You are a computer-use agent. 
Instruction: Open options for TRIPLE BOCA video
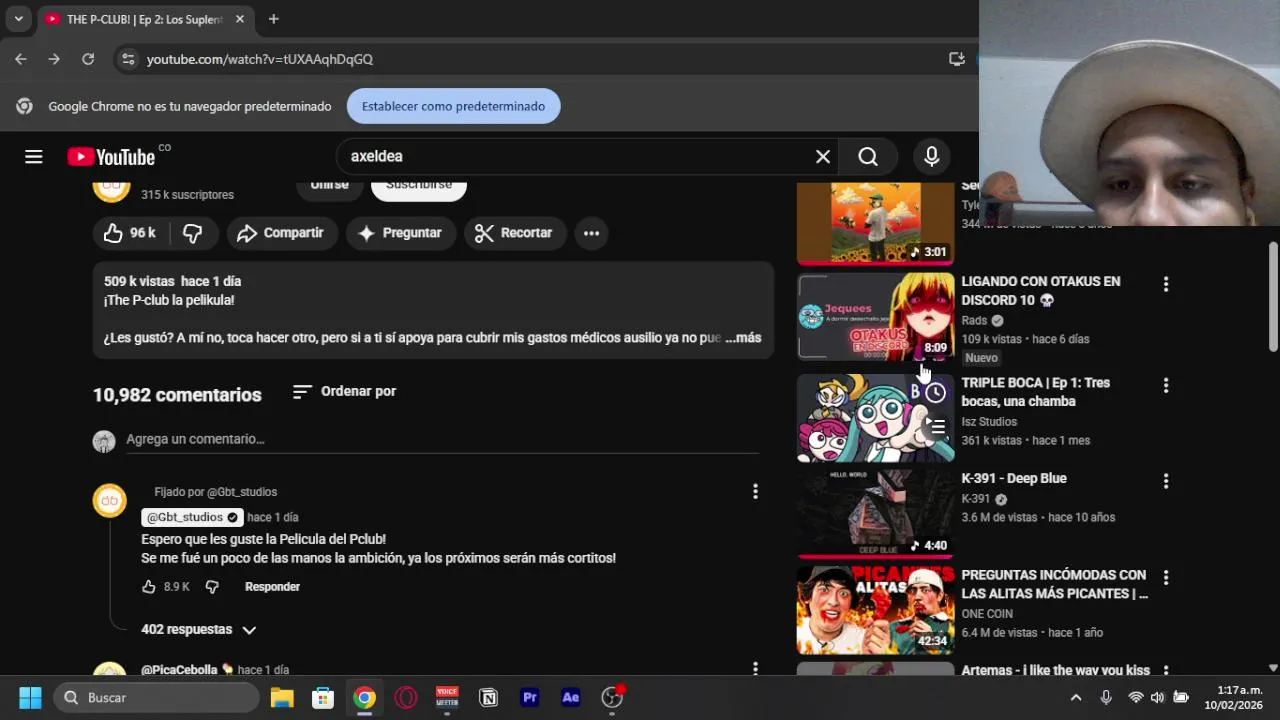coord(1165,385)
